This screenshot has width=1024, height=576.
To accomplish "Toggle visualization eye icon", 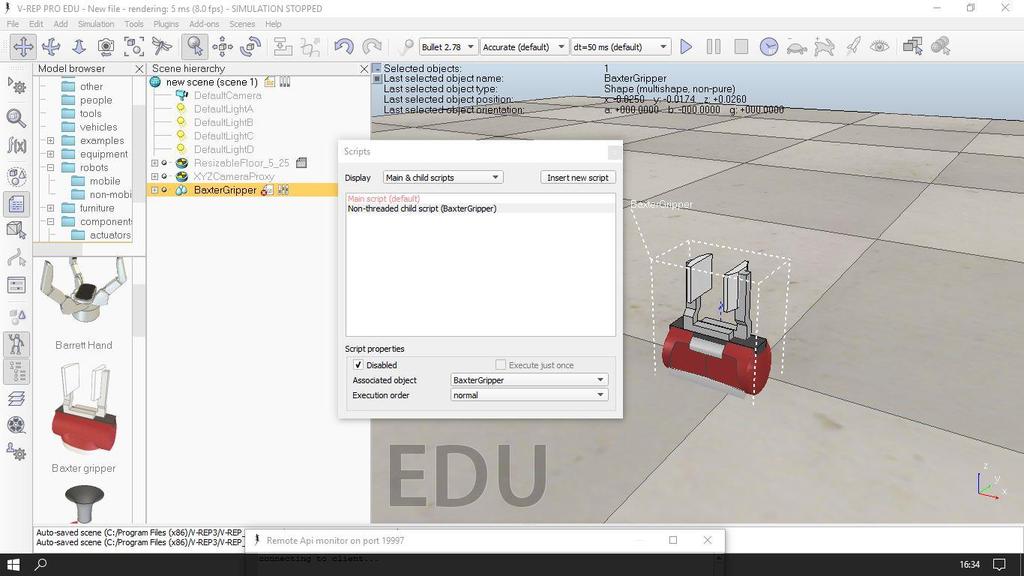I will coord(880,46).
